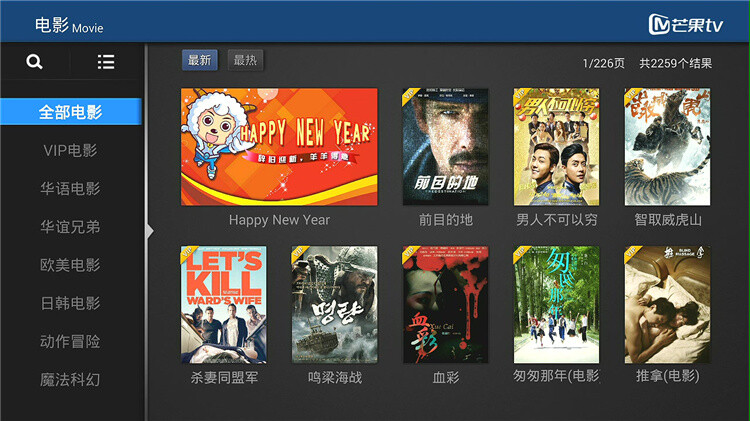Open the search magnifier icon
This screenshot has height=421, width=750.
coord(34,62)
